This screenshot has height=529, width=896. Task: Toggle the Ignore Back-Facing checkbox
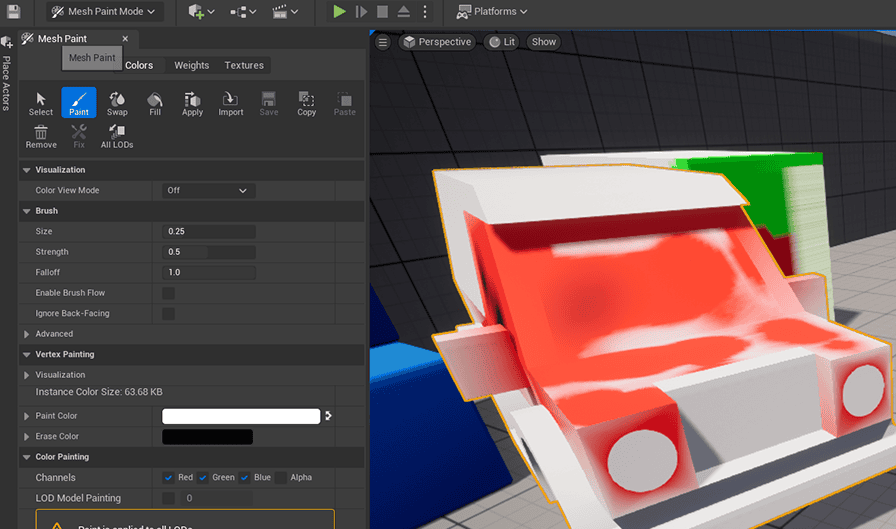point(169,314)
